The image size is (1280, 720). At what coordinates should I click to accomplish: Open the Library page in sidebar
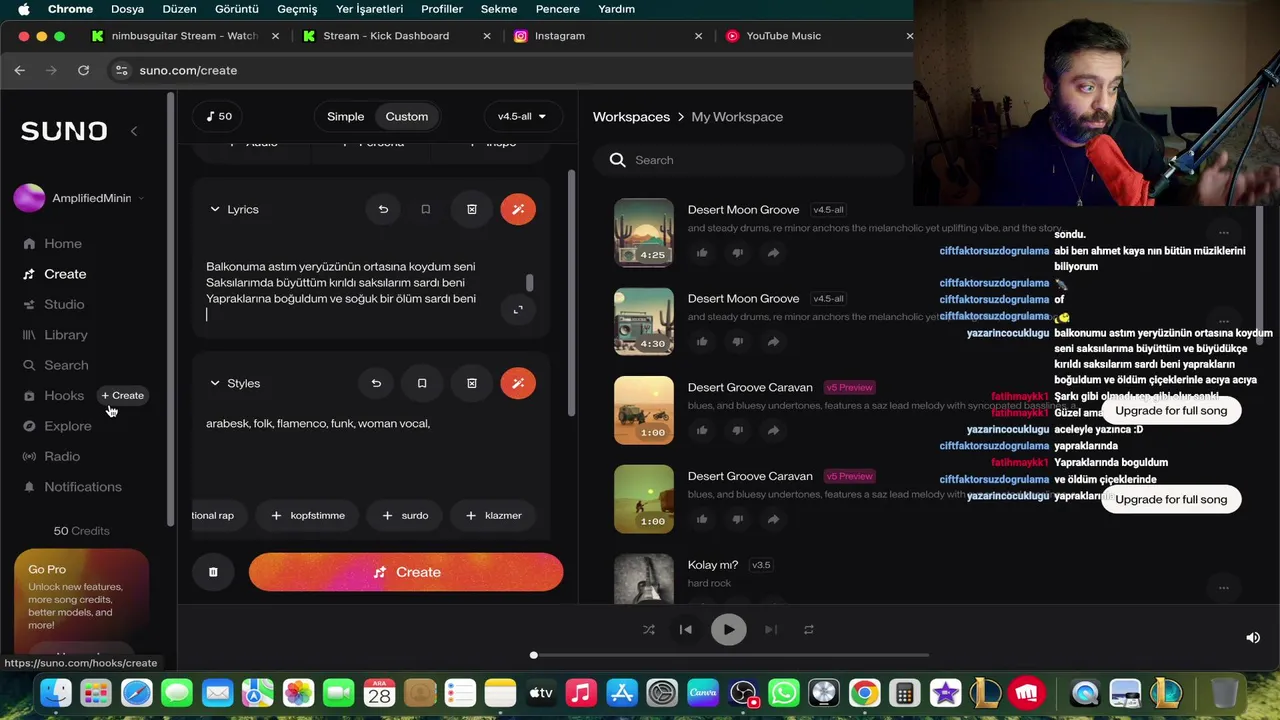point(66,335)
